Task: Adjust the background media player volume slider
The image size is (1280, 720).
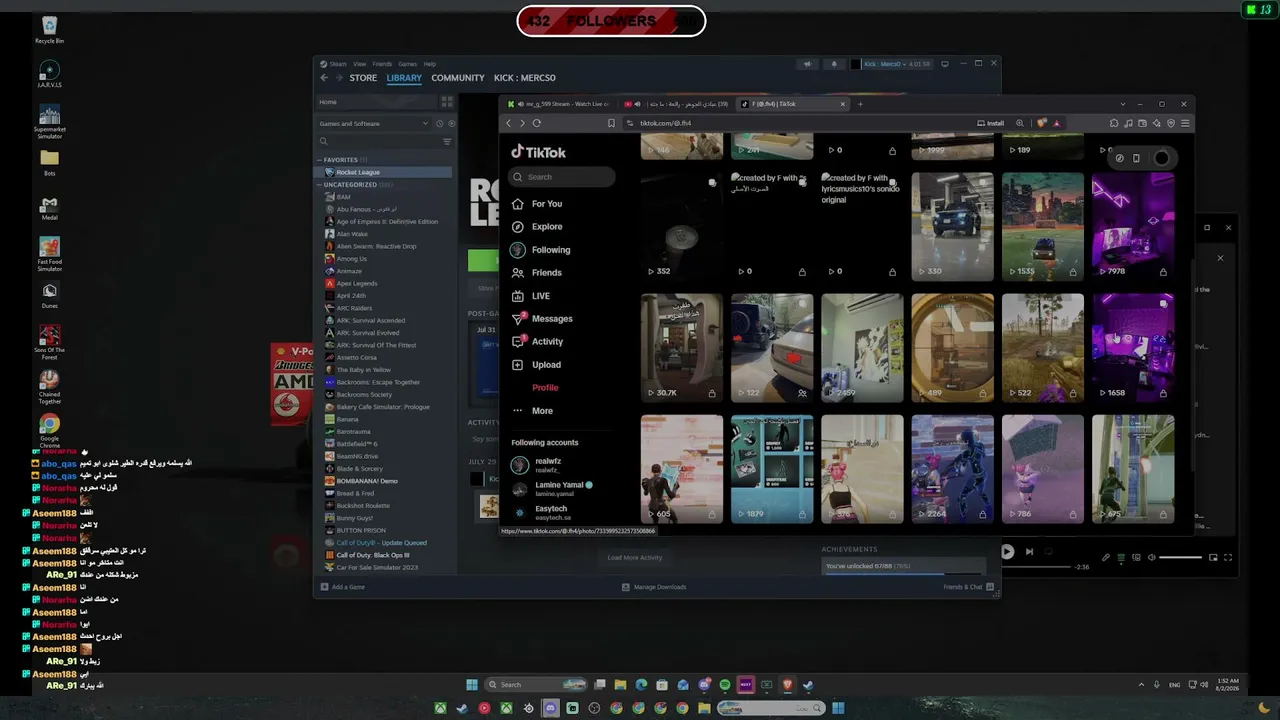Action: [x=1181, y=557]
